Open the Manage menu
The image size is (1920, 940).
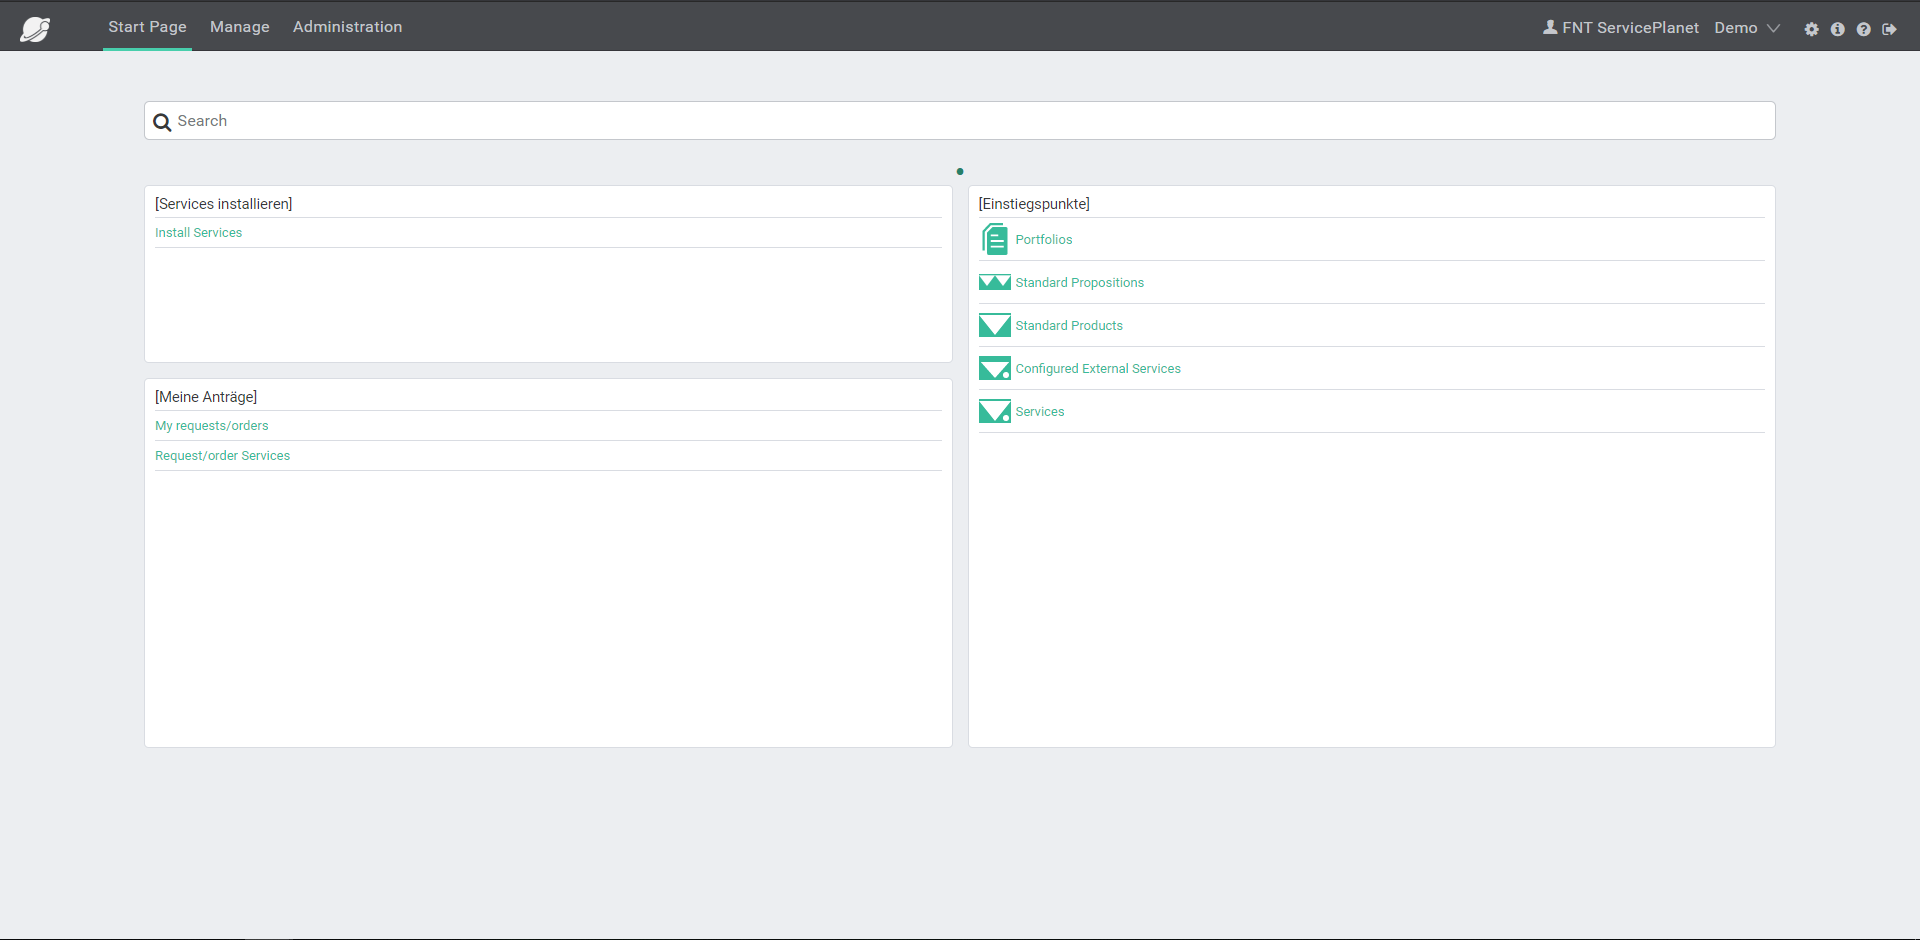tap(239, 27)
